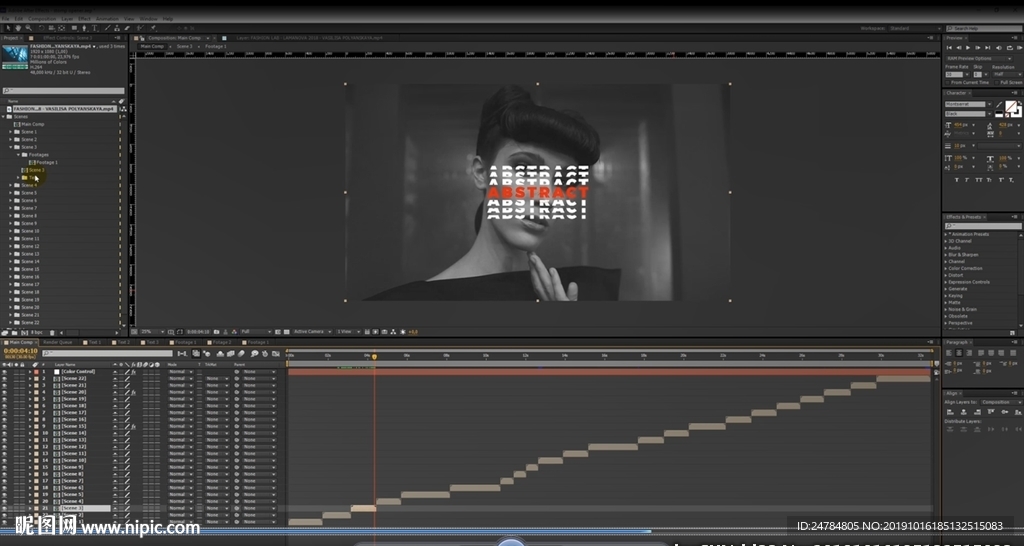Expand the Color Correction effects category
This screenshot has height=546, width=1024.
point(945,268)
